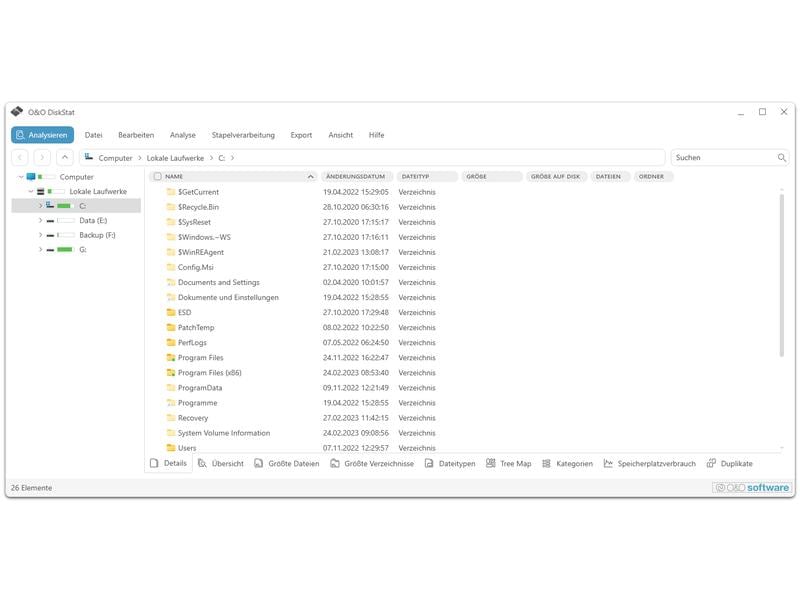
Task: Switch to the Kategorien tab
Action: coord(567,464)
